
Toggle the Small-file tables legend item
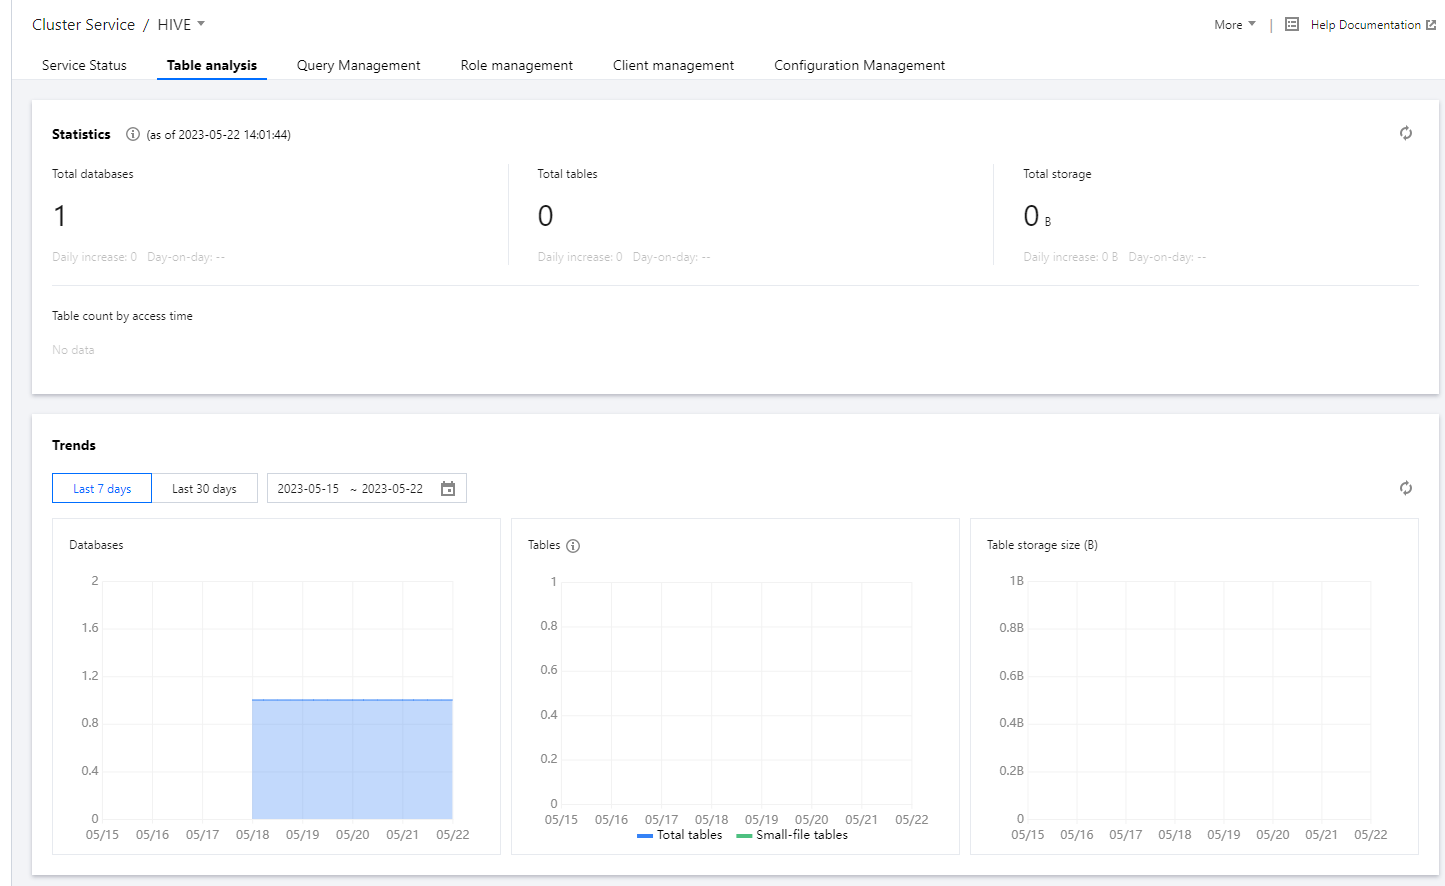pyautogui.click(x=792, y=835)
